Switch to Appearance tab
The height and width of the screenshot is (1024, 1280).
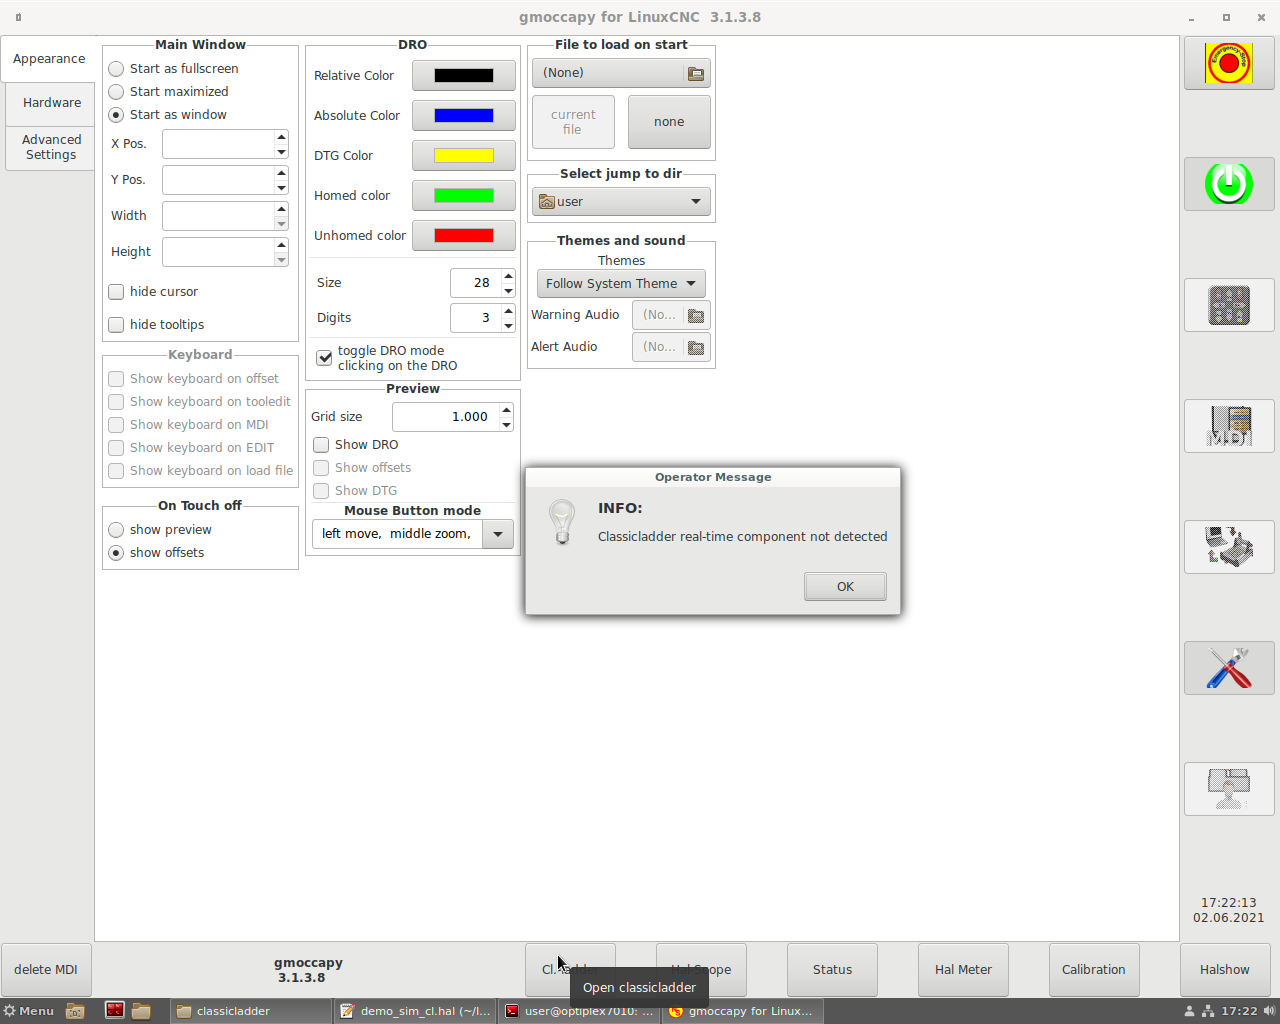[x=49, y=59]
